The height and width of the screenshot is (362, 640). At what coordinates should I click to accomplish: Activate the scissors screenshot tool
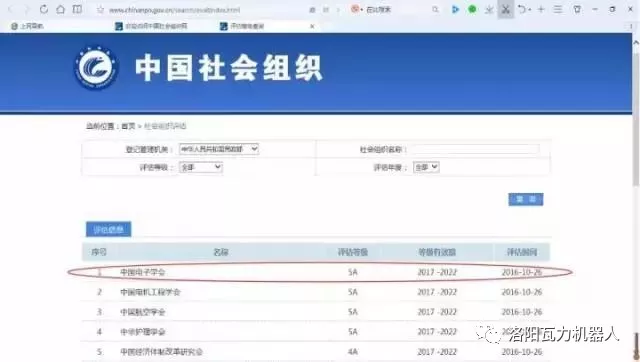pyautogui.click(x=505, y=9)
